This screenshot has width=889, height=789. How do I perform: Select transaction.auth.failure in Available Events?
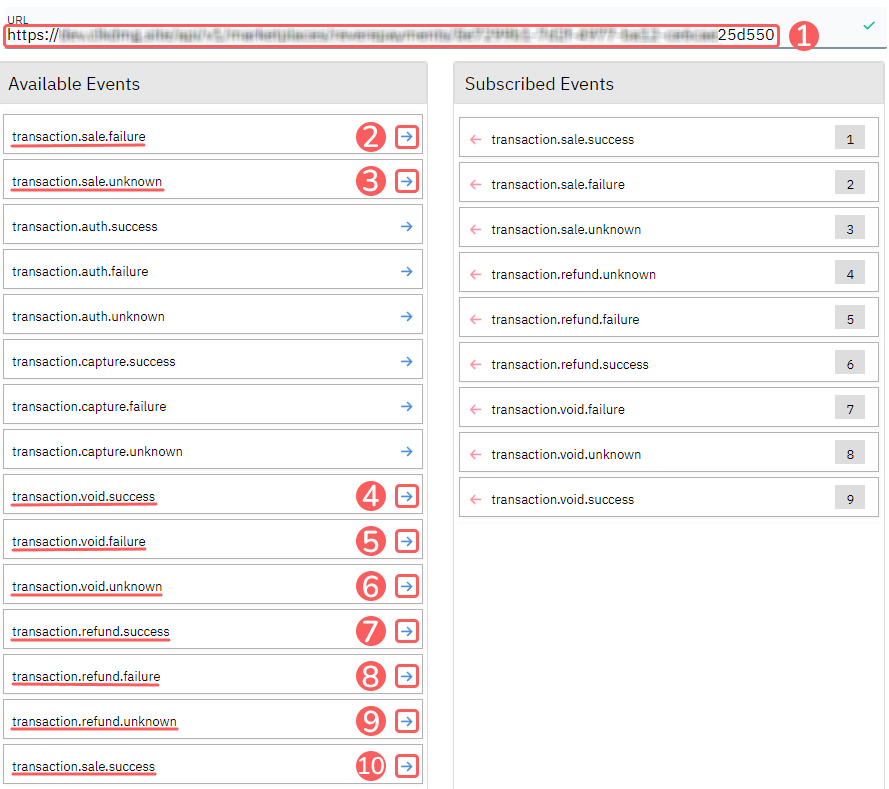[x=80, y=272]
